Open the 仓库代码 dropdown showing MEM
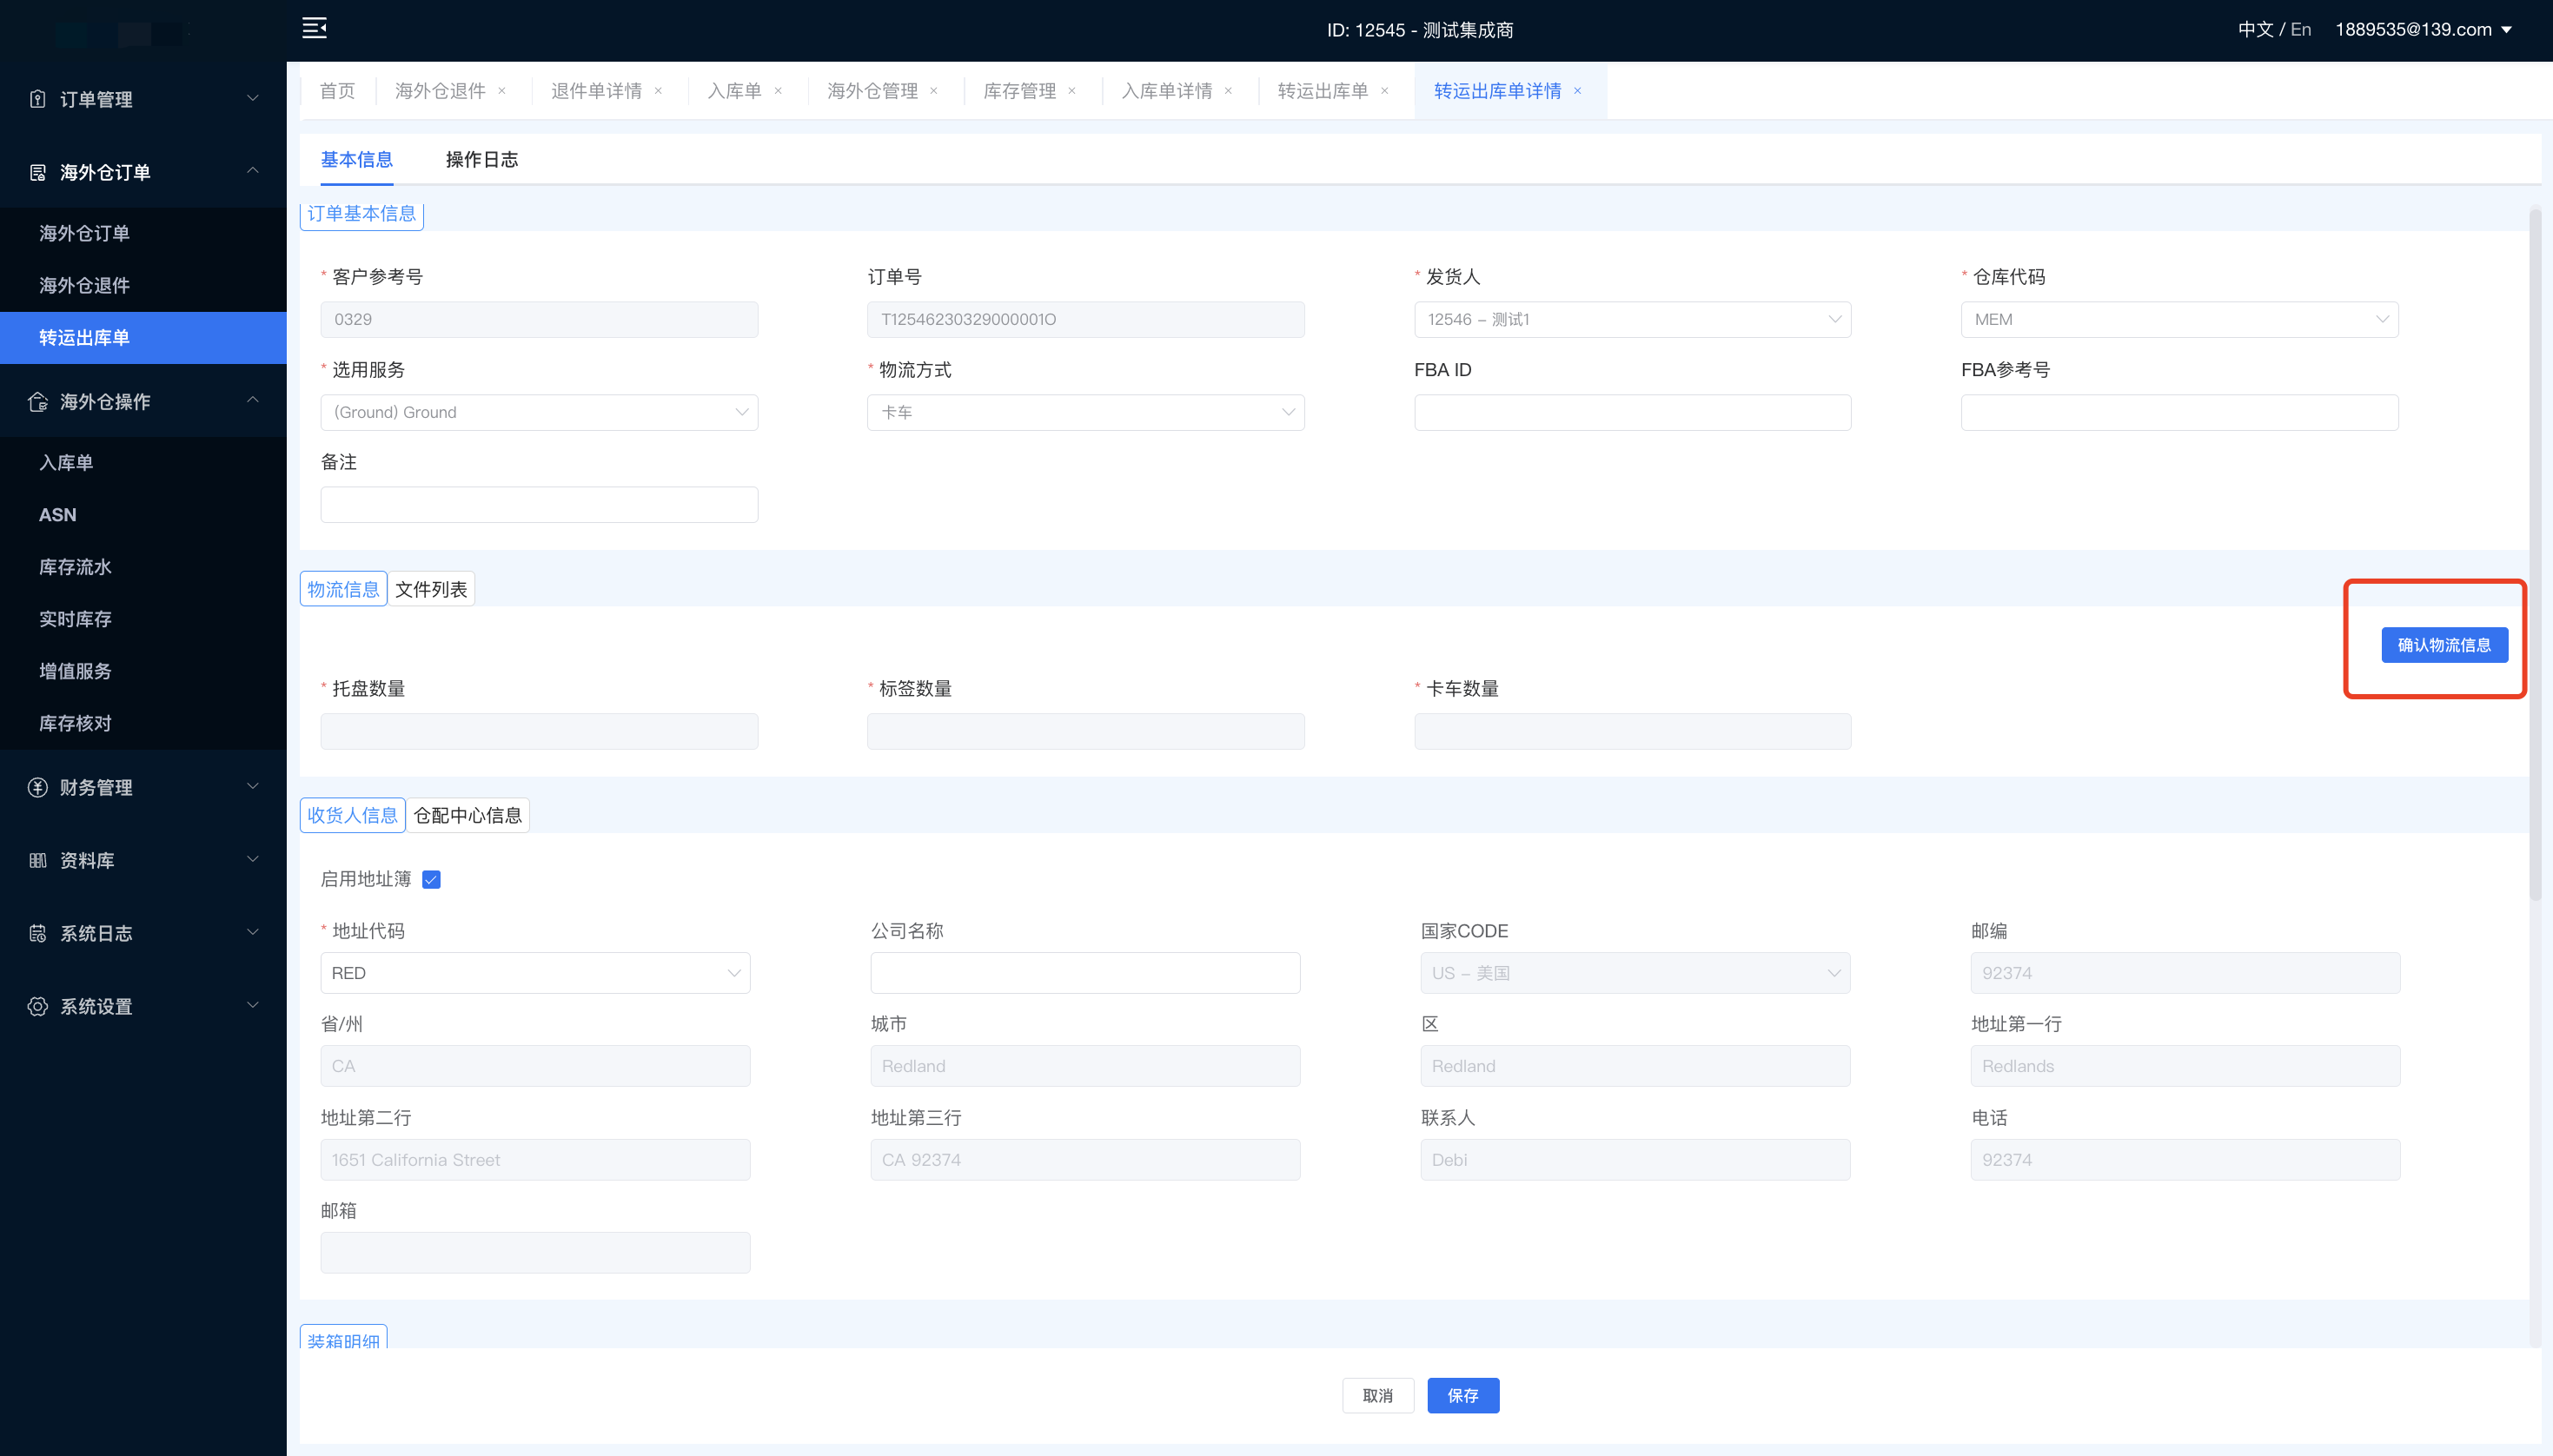 point(2179,319)
